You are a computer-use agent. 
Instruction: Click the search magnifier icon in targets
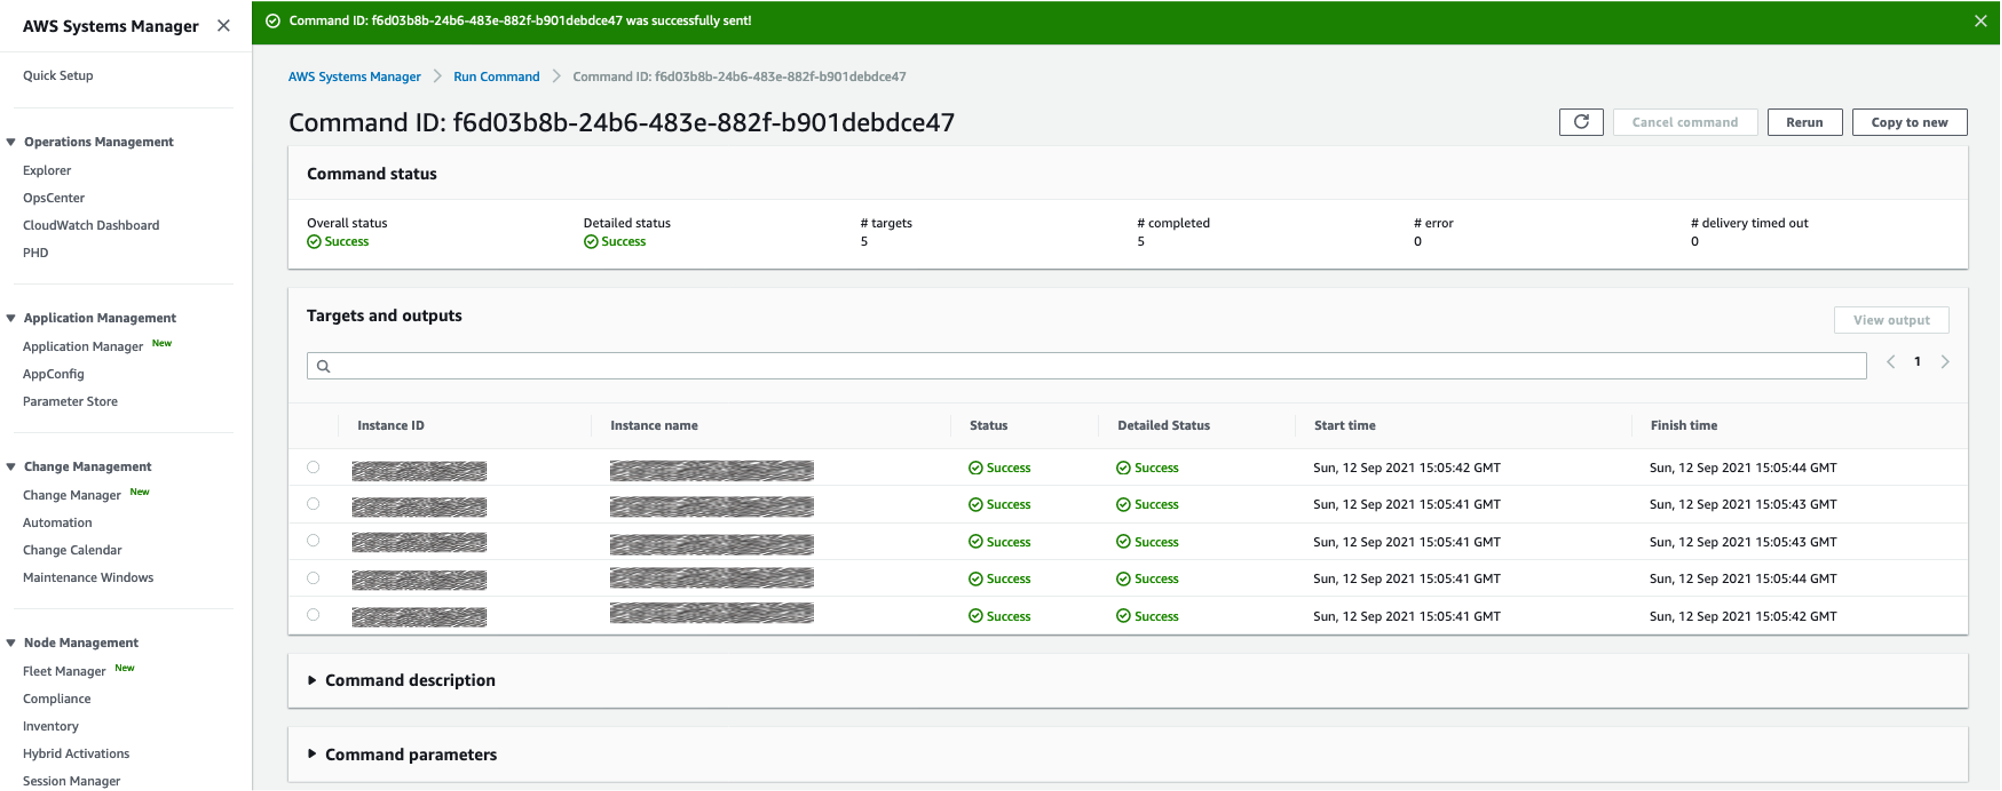(x=324, y=366)
